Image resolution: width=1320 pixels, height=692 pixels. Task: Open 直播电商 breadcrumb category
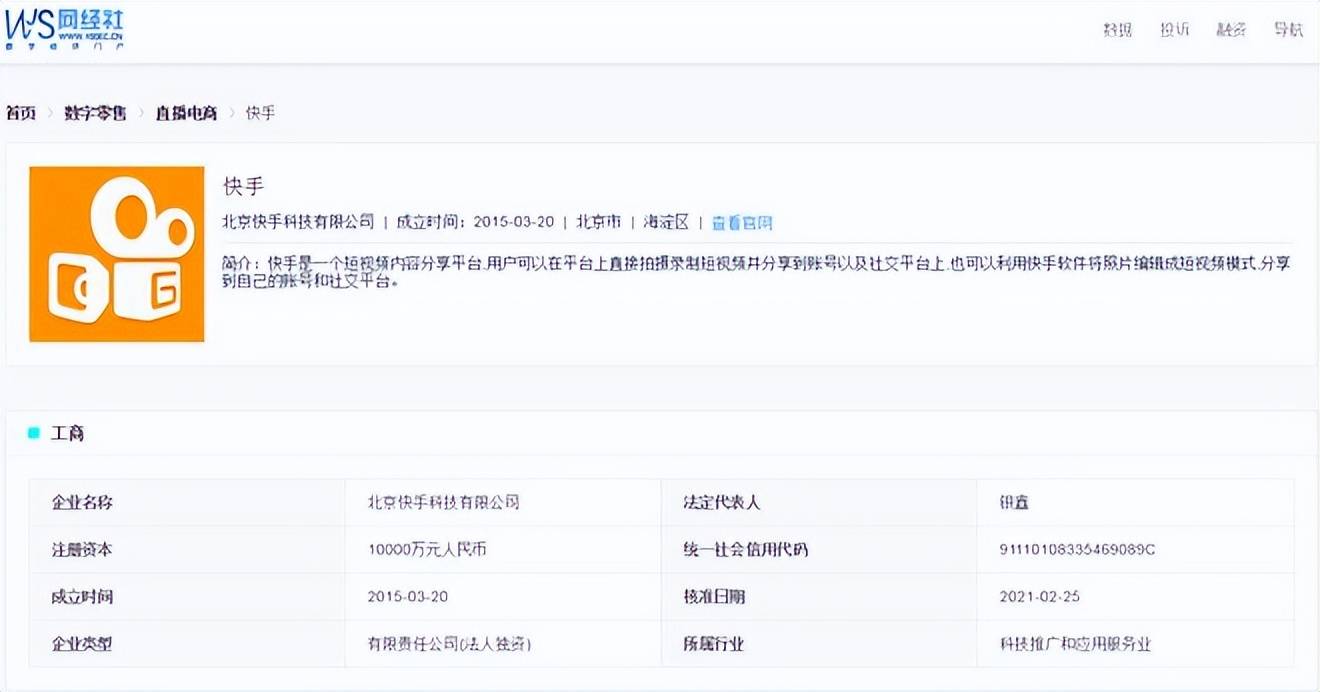(186, 113)
